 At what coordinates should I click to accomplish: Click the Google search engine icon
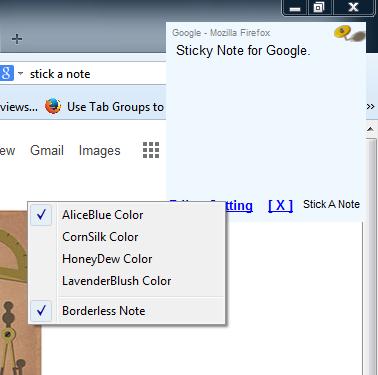[x=6, y=73]
